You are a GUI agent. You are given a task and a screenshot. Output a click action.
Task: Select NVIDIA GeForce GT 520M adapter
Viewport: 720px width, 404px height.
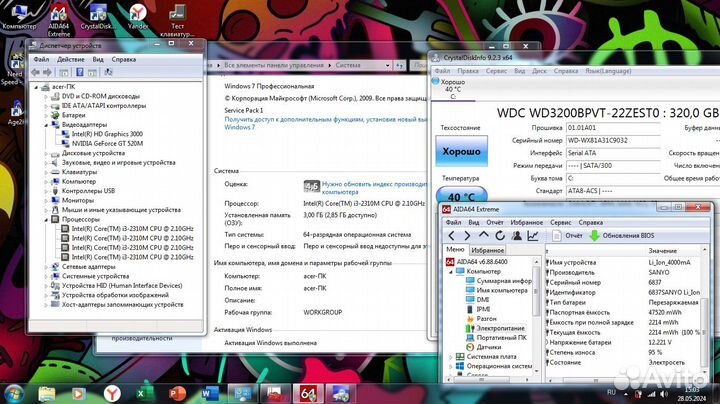point(107,144)
